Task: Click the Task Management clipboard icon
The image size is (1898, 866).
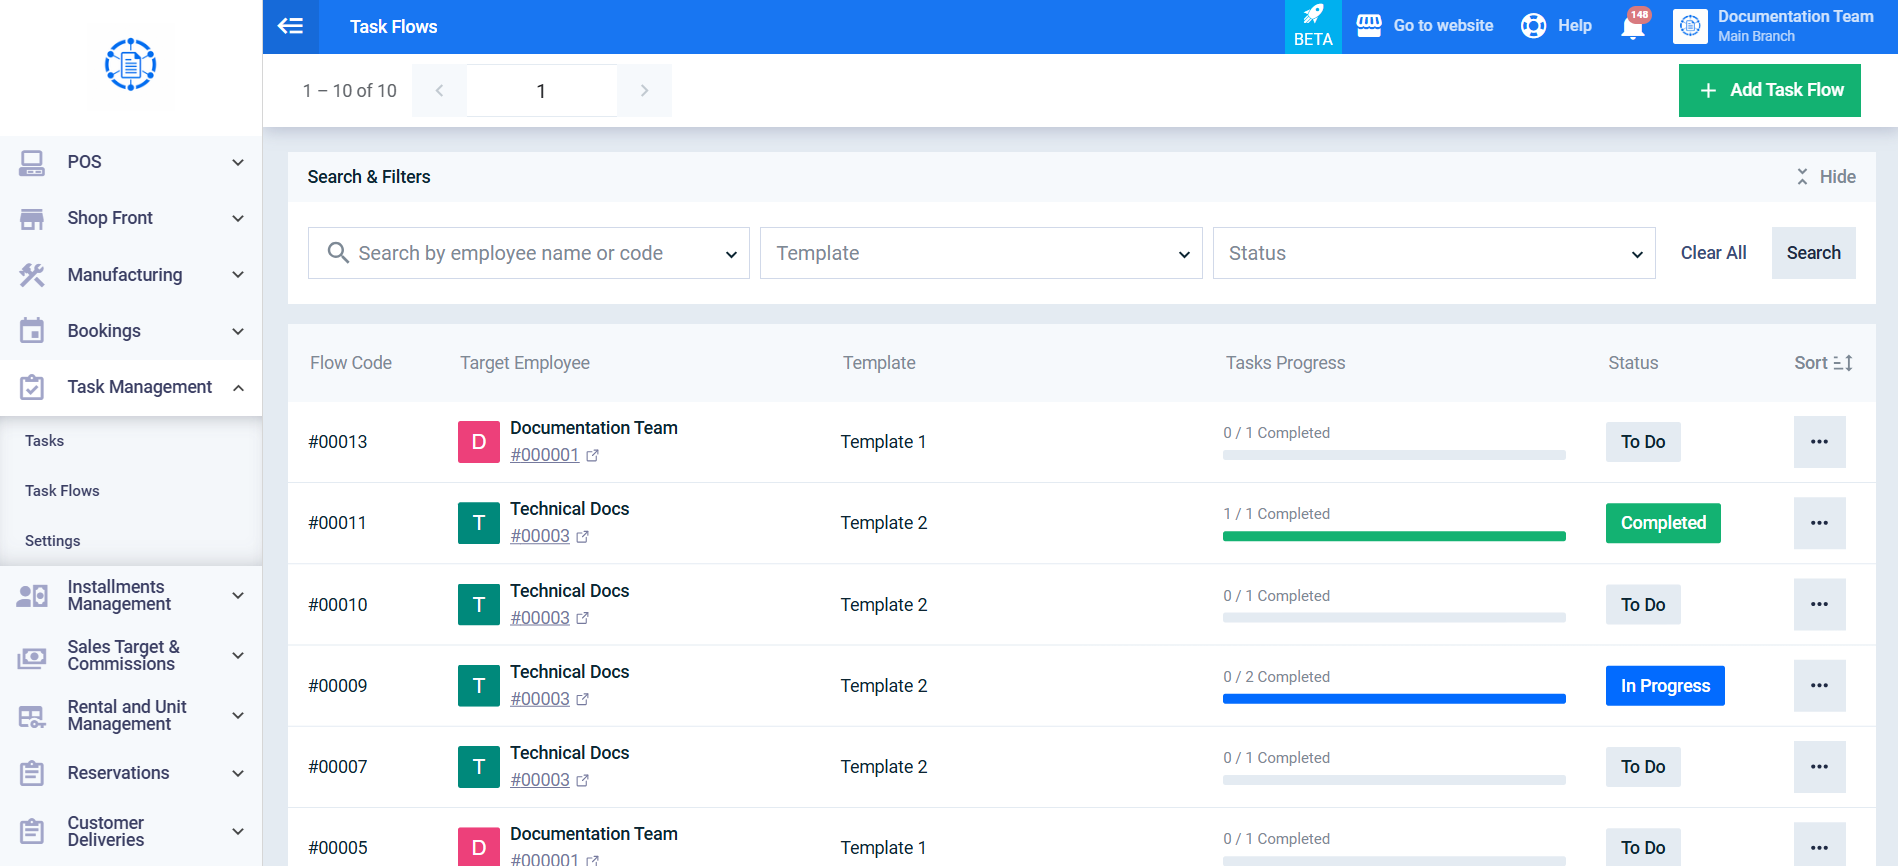Action: (x=32, y=387)
